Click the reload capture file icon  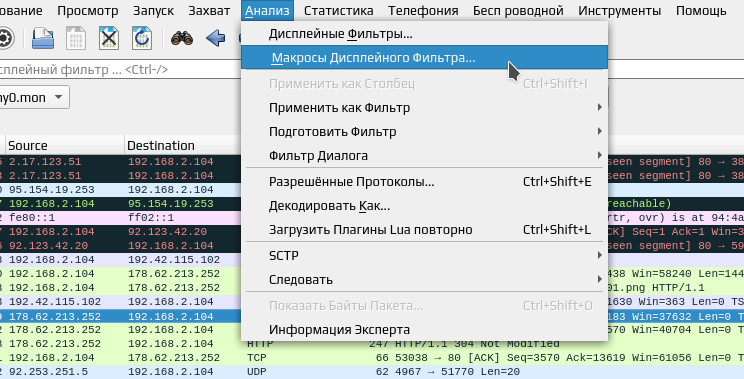pyautogui.click(x=142, y=38)
